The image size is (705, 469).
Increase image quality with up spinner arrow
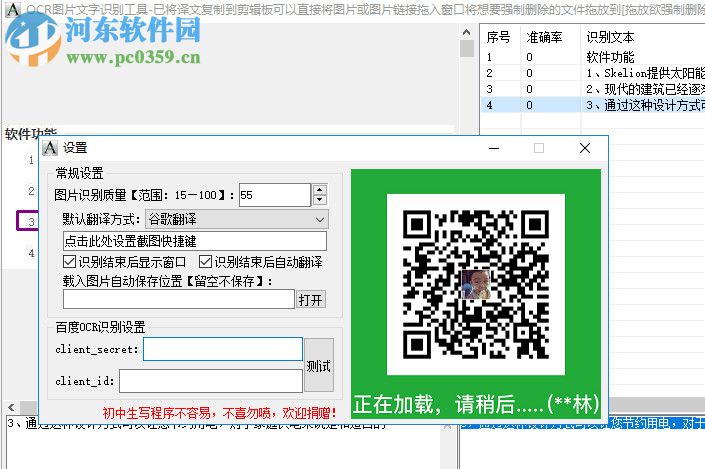point(320,190)
